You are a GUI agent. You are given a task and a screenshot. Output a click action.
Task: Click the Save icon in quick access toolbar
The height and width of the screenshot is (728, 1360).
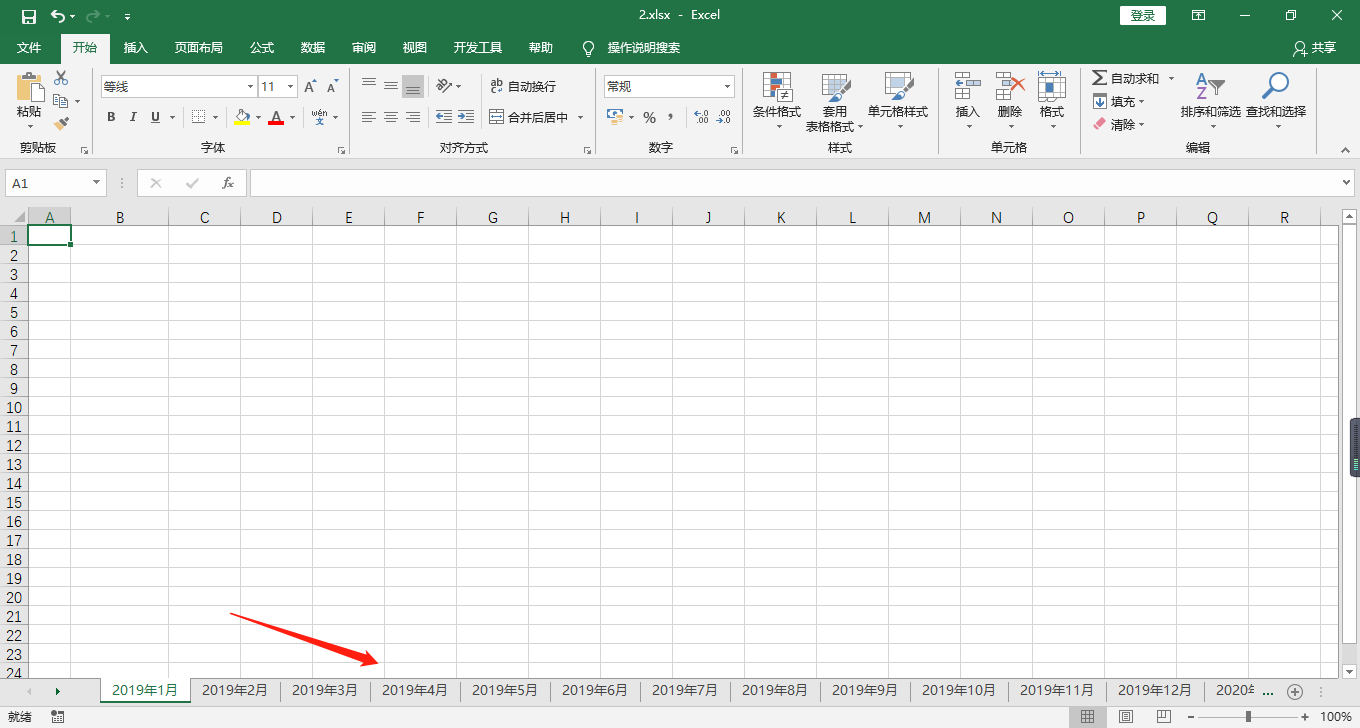pyautogui.click(x=28, y=16)
